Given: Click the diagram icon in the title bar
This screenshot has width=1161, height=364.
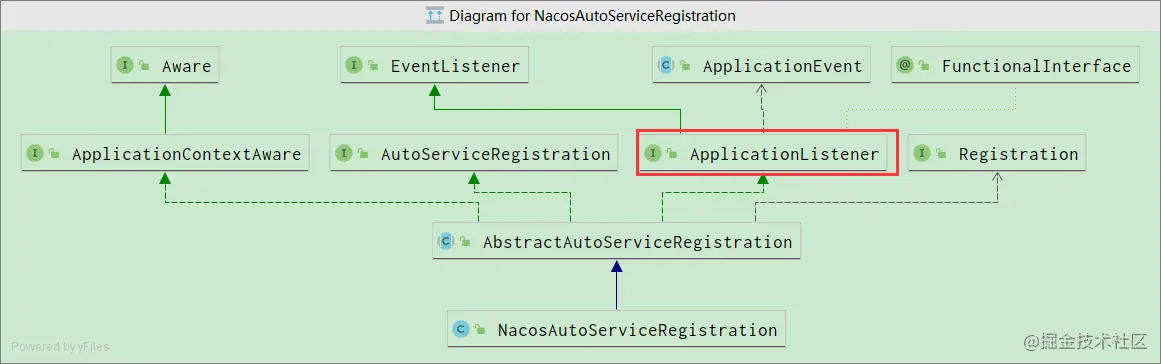Looking at the screenshot, I should (435, 16).
